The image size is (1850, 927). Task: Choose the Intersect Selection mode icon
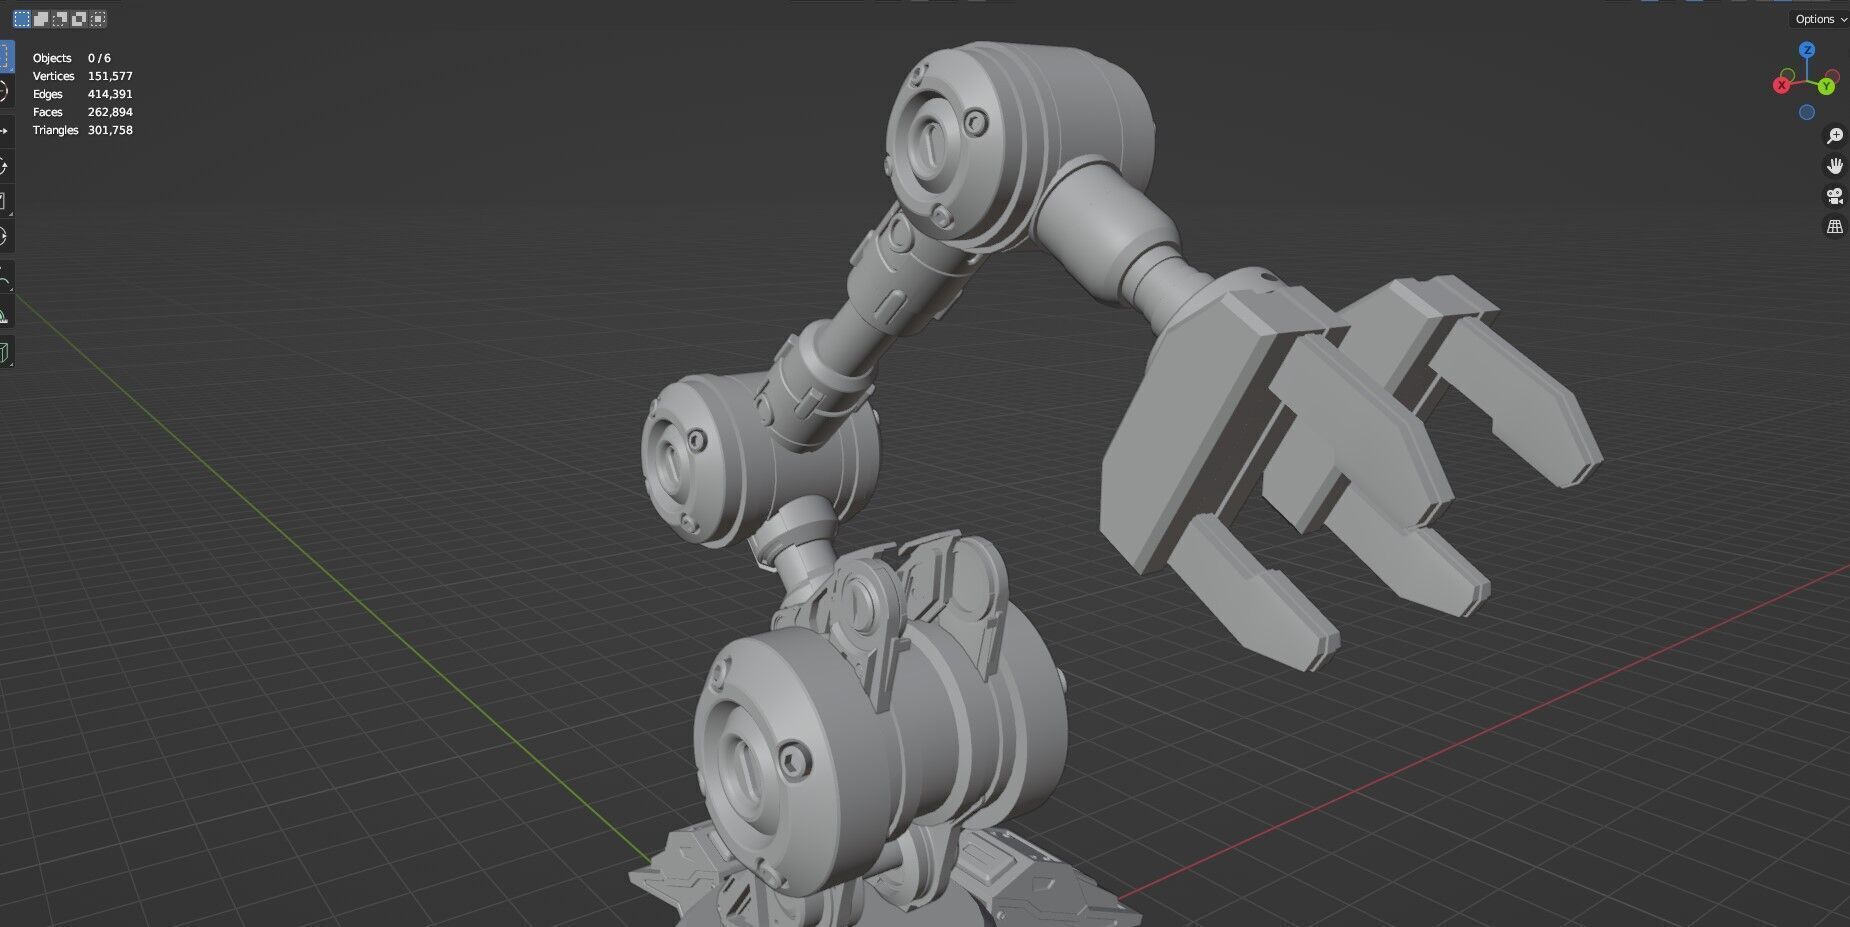98,19
